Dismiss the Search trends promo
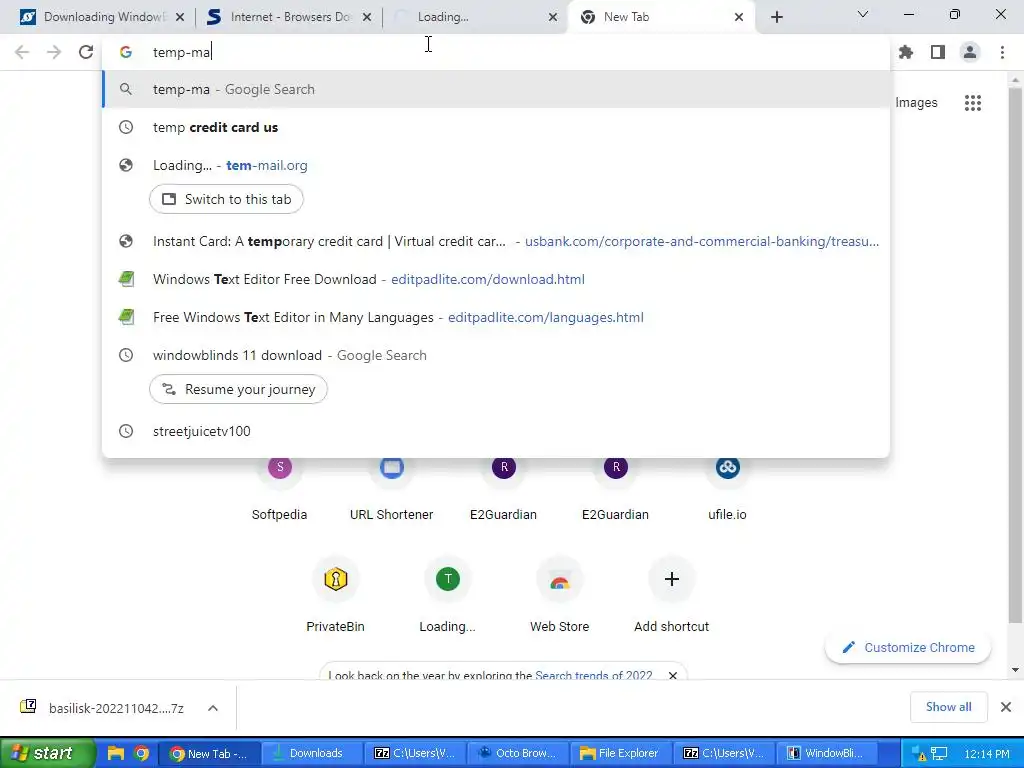The height and width of the screenshot is (768, 1024). 673,675
